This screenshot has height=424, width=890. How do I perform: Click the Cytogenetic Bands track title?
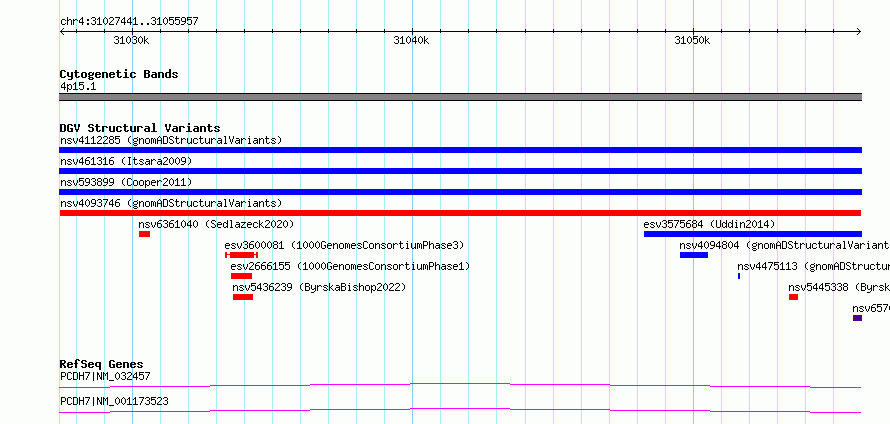(x=119, y=74)
